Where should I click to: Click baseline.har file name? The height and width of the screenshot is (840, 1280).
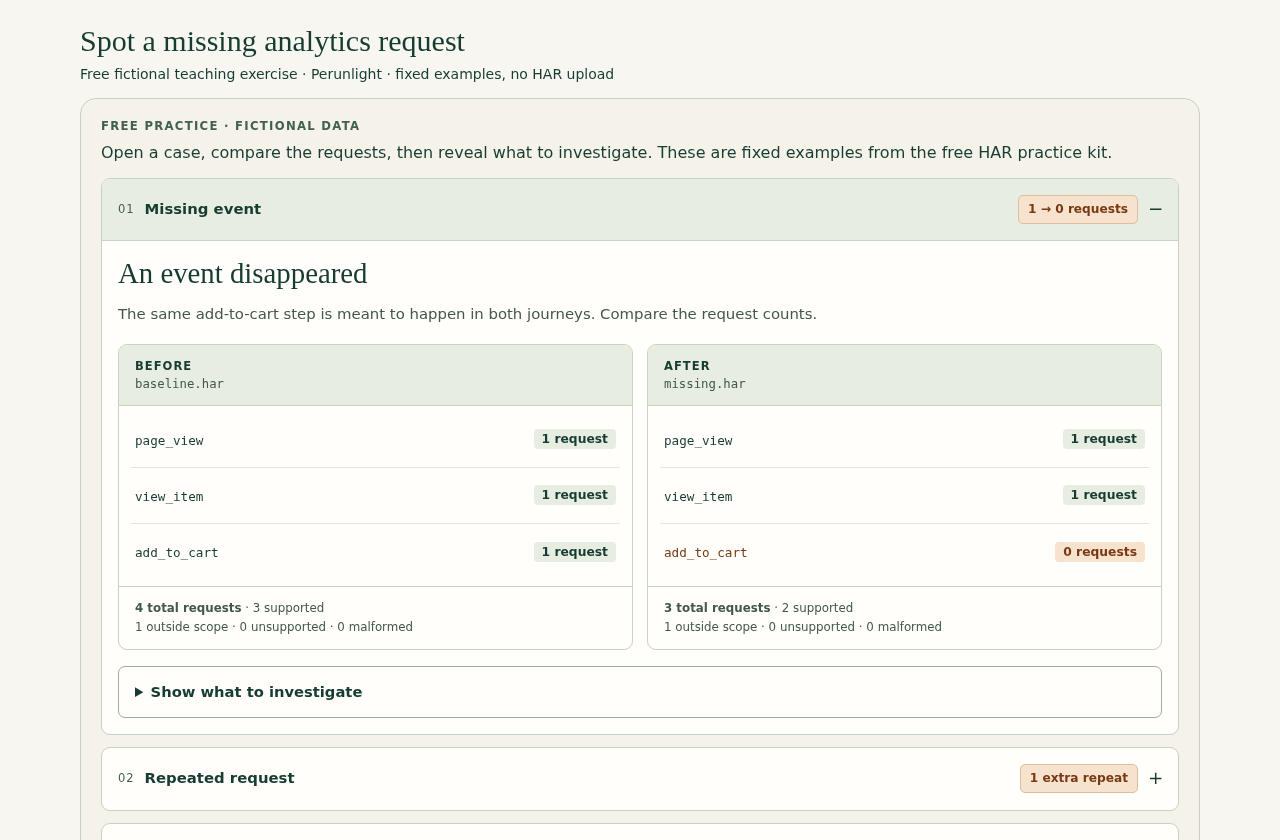click(x=179, y=384)
